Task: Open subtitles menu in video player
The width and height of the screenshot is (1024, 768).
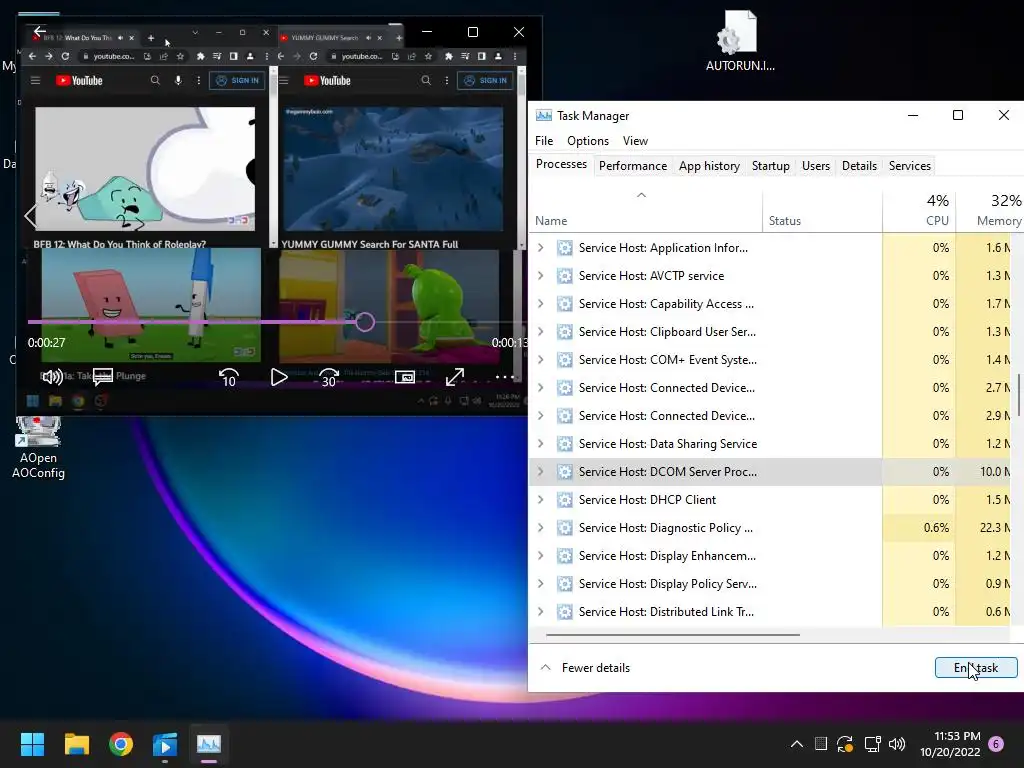Action: tap(103, 377)
